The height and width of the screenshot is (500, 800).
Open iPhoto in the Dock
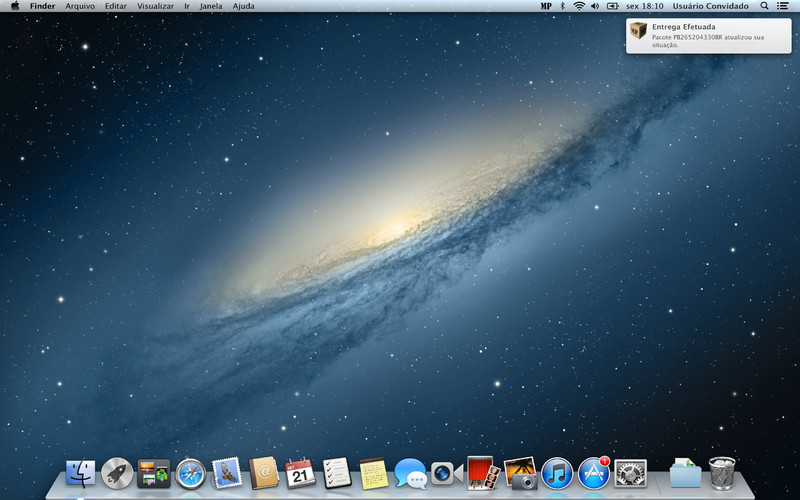(520, 473)
